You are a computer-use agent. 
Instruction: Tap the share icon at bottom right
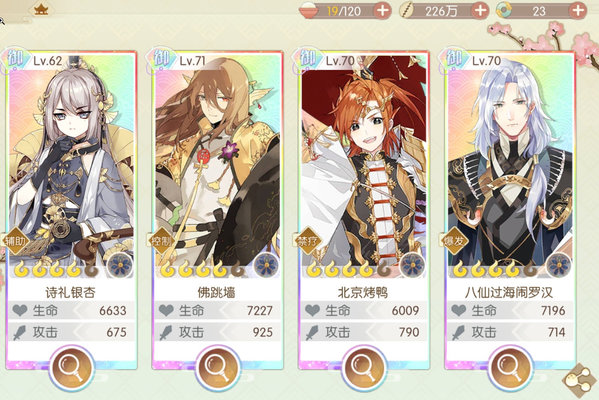point(580,380)
